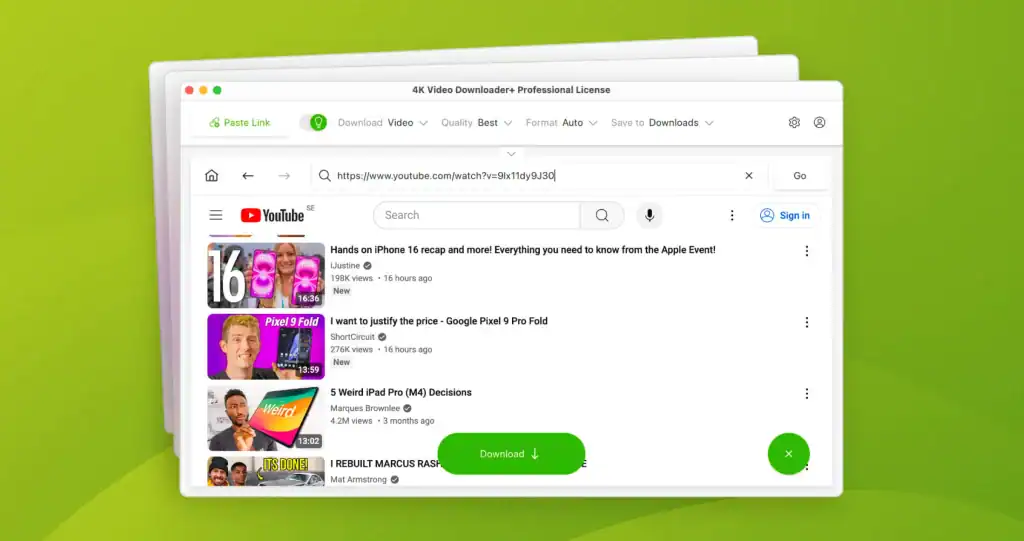Viewport: 1024px width, 541px height.
Task: Click the '276K views' text
Action: (x=351, y=350)
